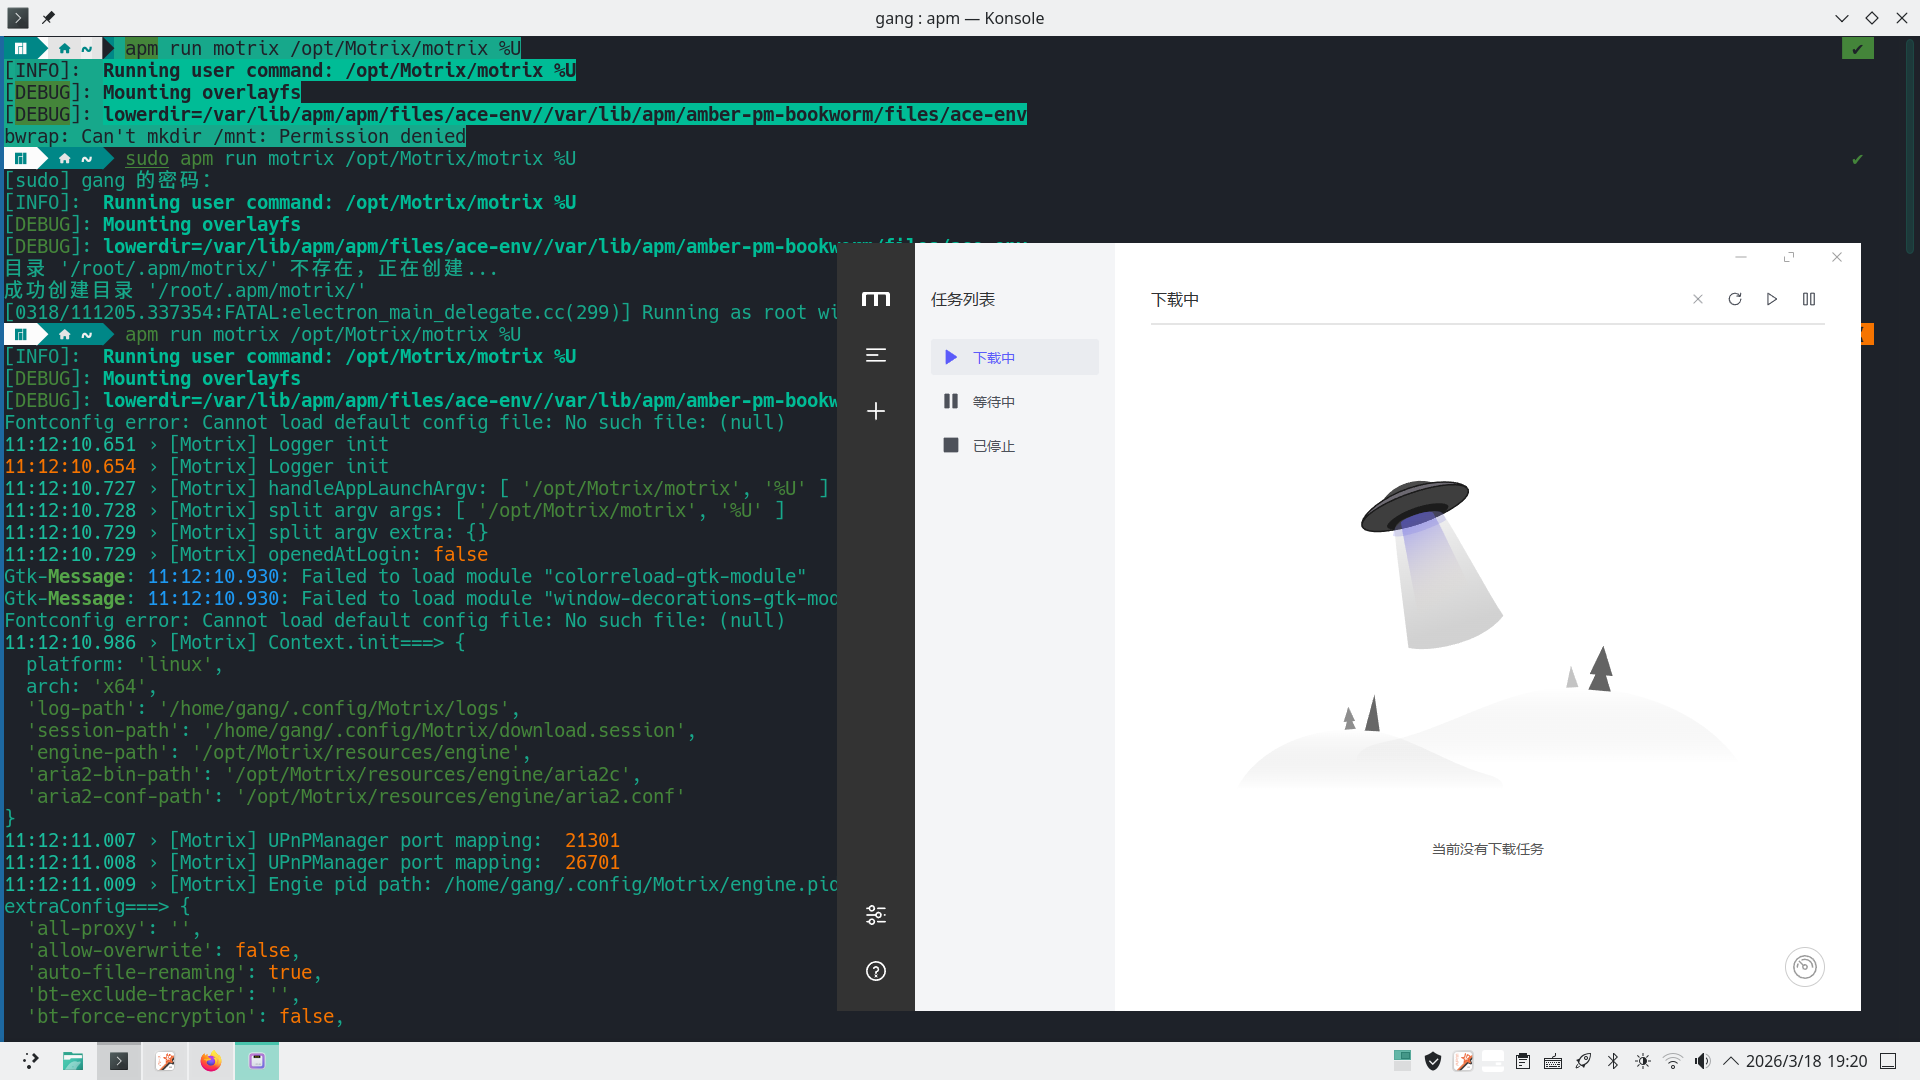This screenshot has width=1920, height=1080.
Task: Switch to the 等待中 task list
Action: (x=993, y=402)
